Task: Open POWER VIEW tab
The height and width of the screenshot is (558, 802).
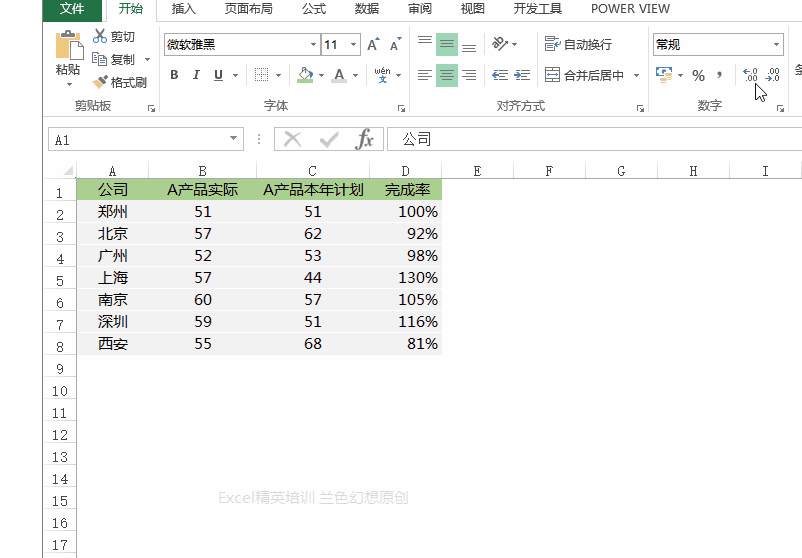Action: point(630,9)
